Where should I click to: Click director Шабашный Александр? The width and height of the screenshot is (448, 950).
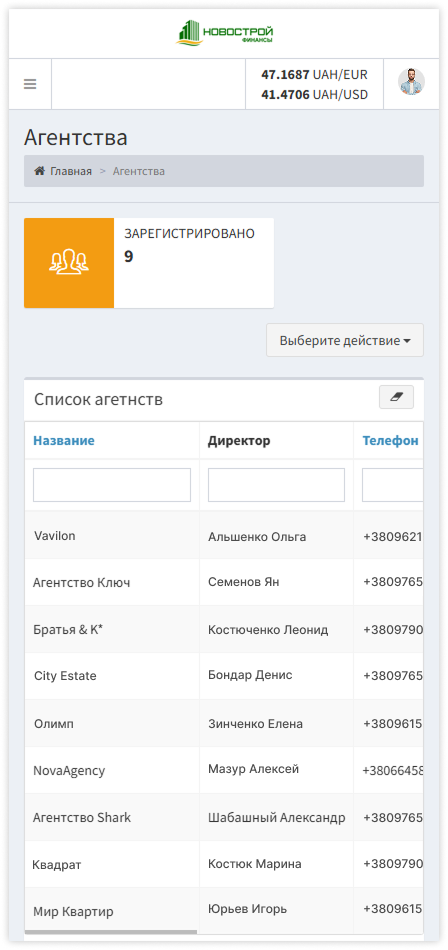click(x=276, y=817)
